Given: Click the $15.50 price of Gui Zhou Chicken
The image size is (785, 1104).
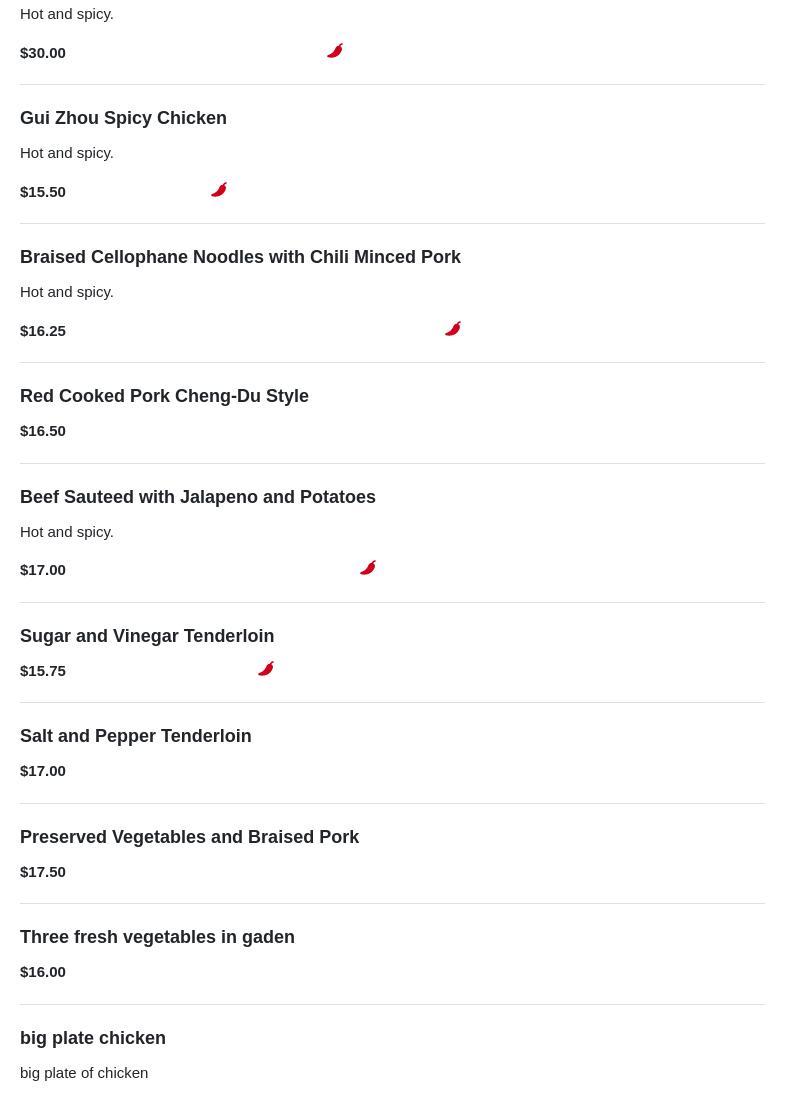Looking at the screenshot, I should click(x=43, y=192).
